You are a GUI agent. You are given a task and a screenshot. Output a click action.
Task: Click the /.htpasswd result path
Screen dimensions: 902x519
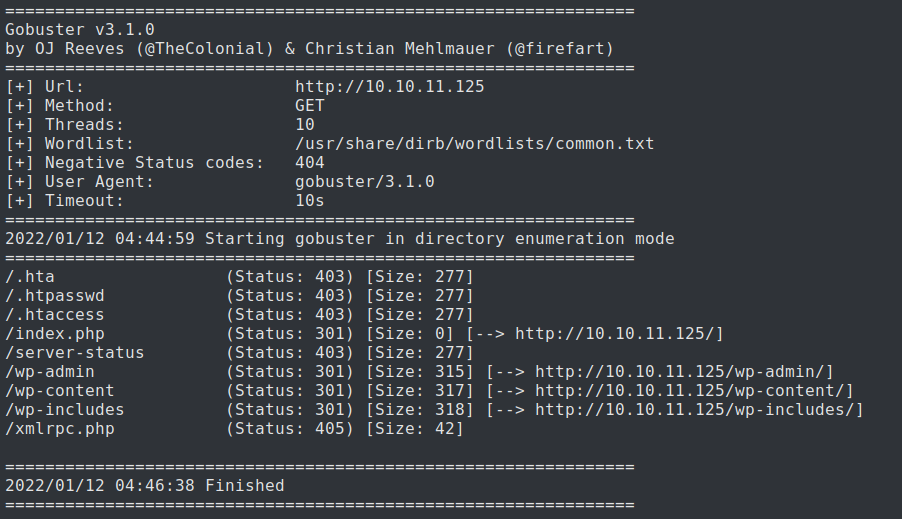click(x=54, y=295)
